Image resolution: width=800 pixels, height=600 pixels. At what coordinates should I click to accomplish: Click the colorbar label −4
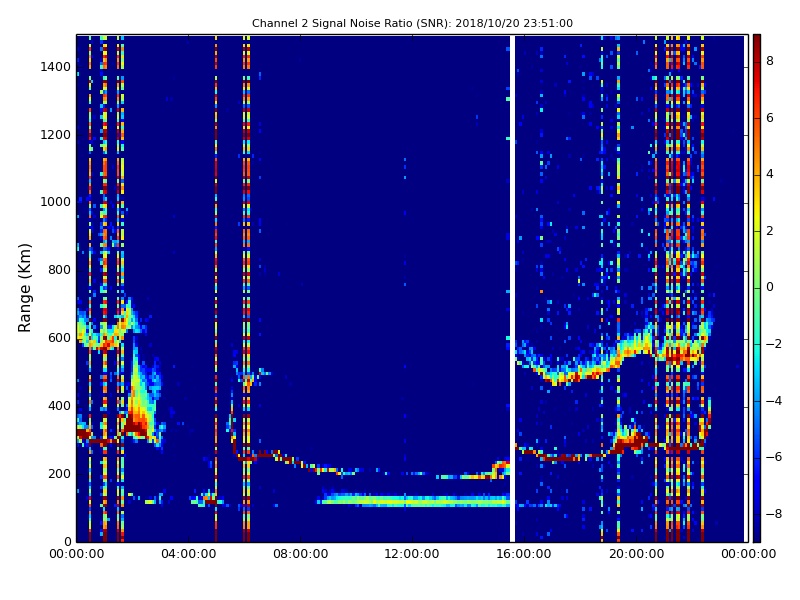coord(774,401)
